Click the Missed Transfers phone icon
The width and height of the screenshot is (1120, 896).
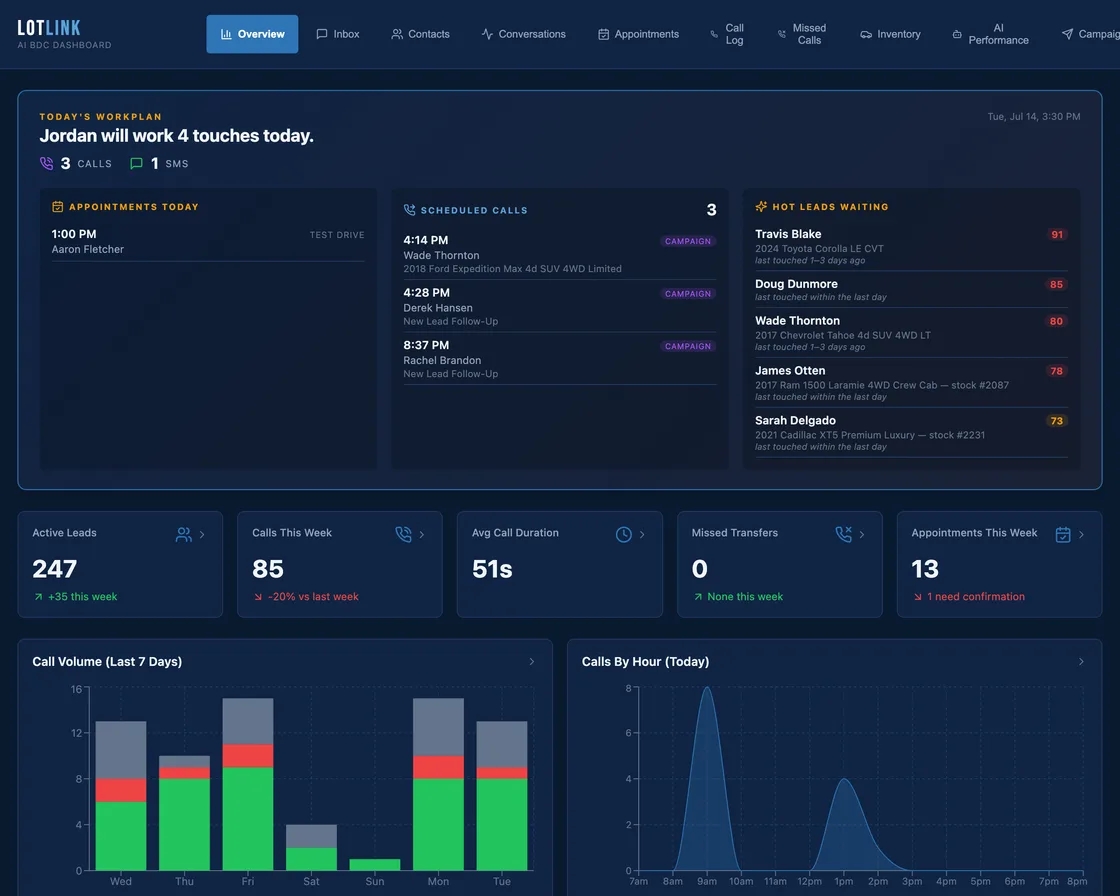[844, 534]
